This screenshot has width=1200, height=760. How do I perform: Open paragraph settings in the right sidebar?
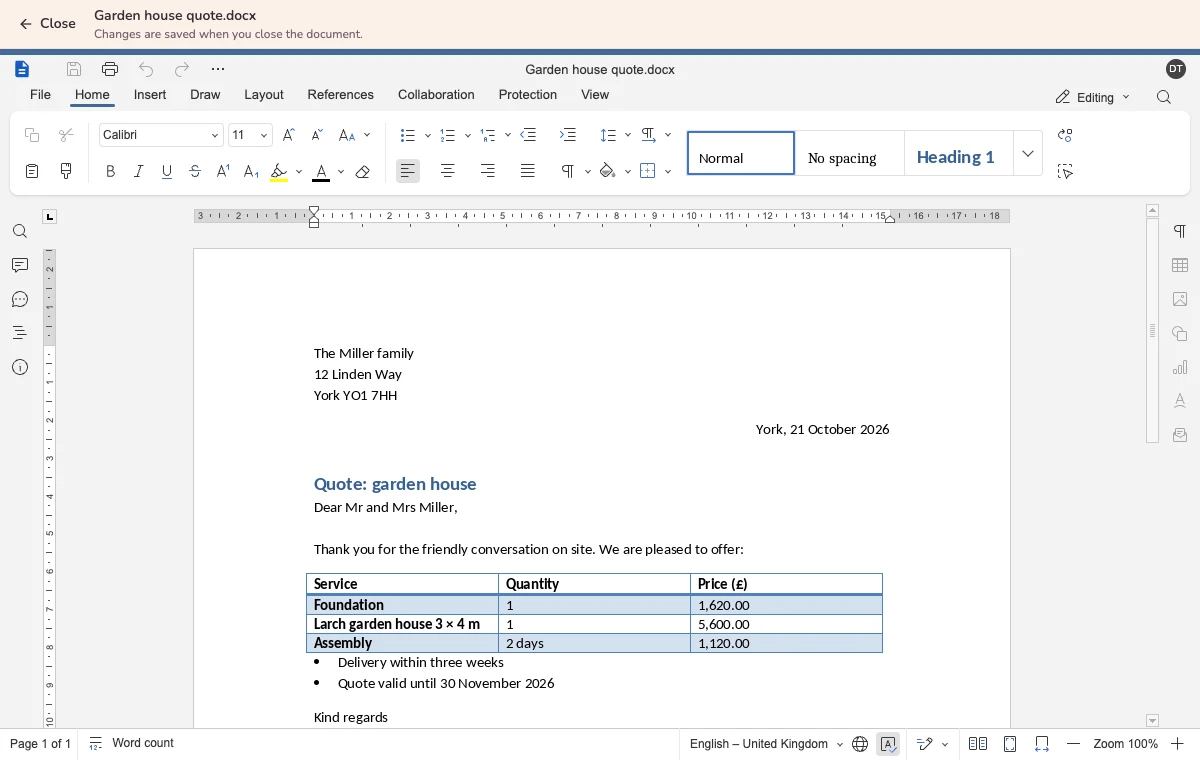pos(1180,231)
